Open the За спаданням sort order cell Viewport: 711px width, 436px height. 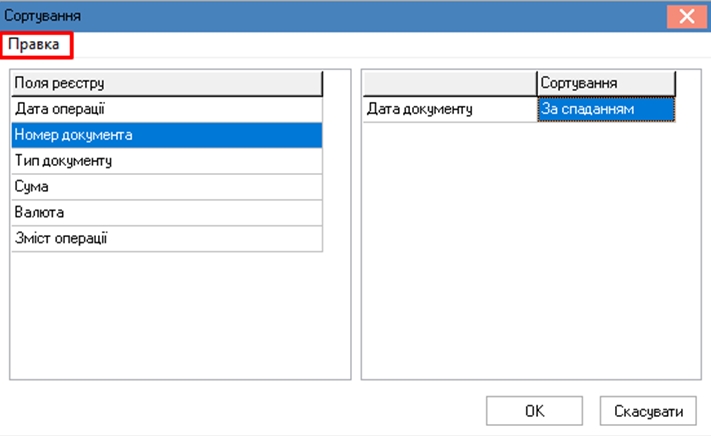coord(606,109)
